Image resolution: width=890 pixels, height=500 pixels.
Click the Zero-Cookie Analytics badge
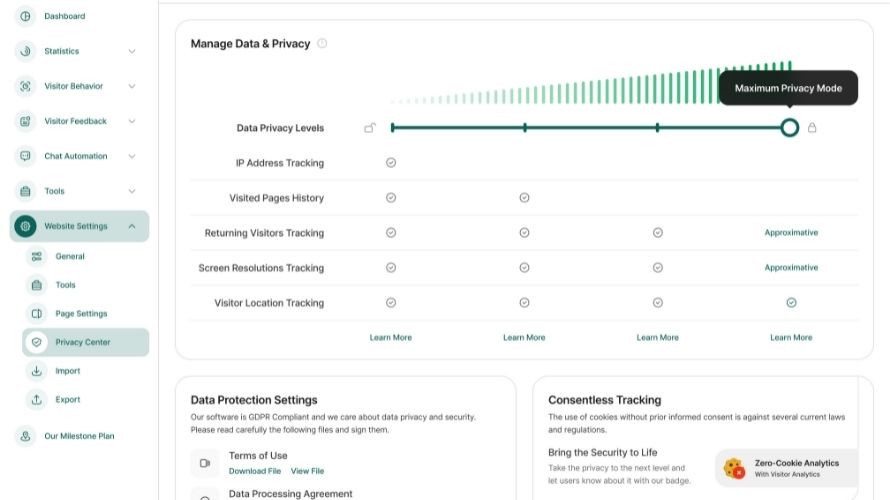click(787, 468)
